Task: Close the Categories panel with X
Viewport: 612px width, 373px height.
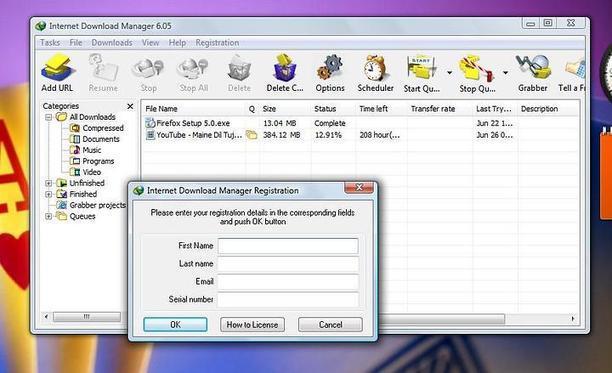Action: point(130,106)
